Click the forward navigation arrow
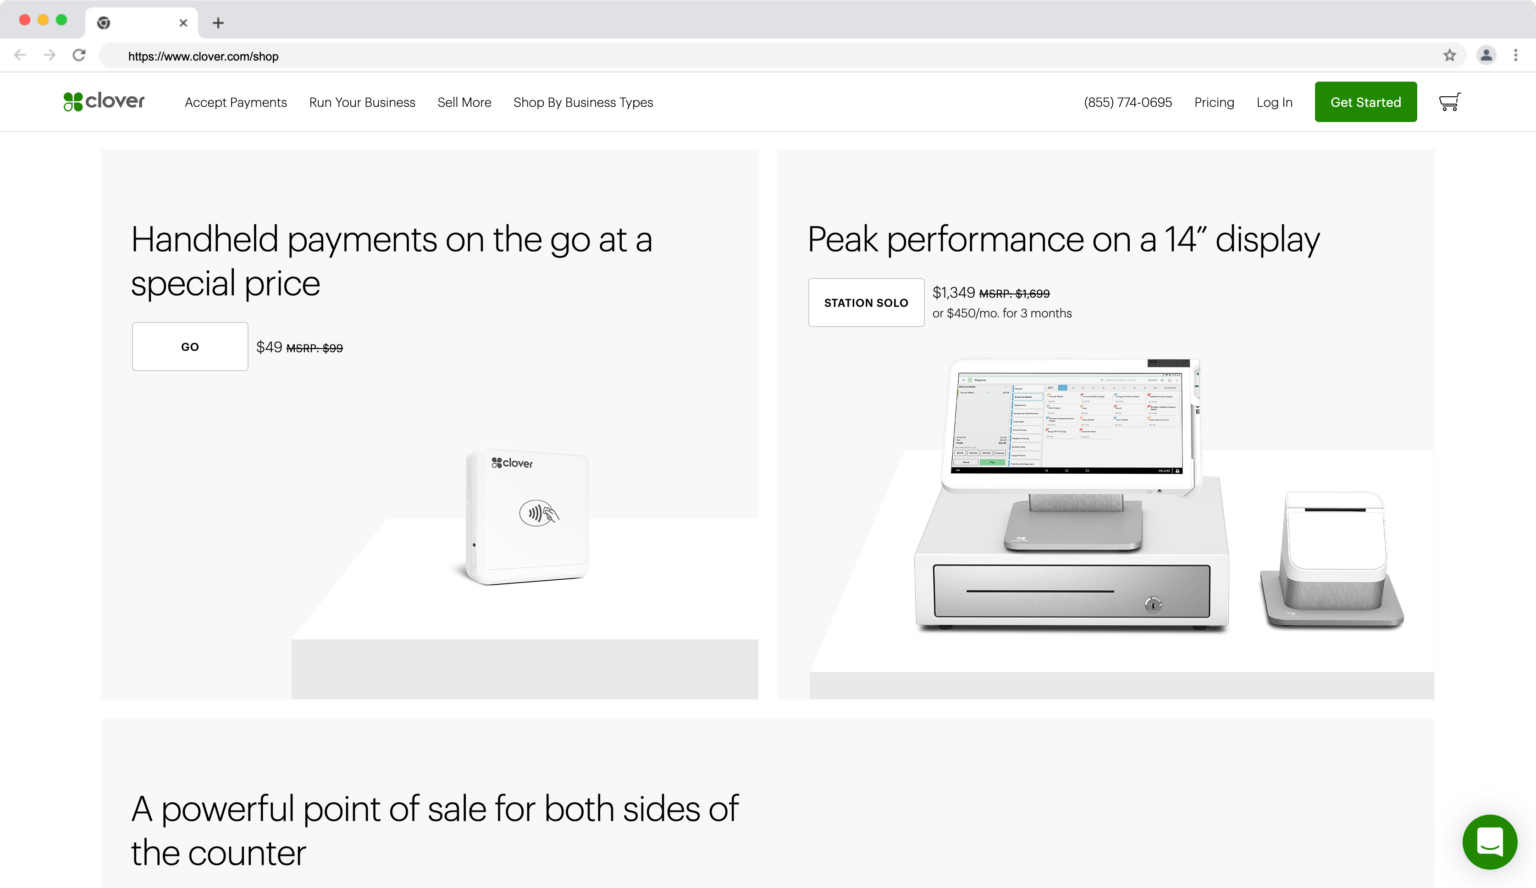This screenshot has height=888, width=1536. tap(48, 55)
